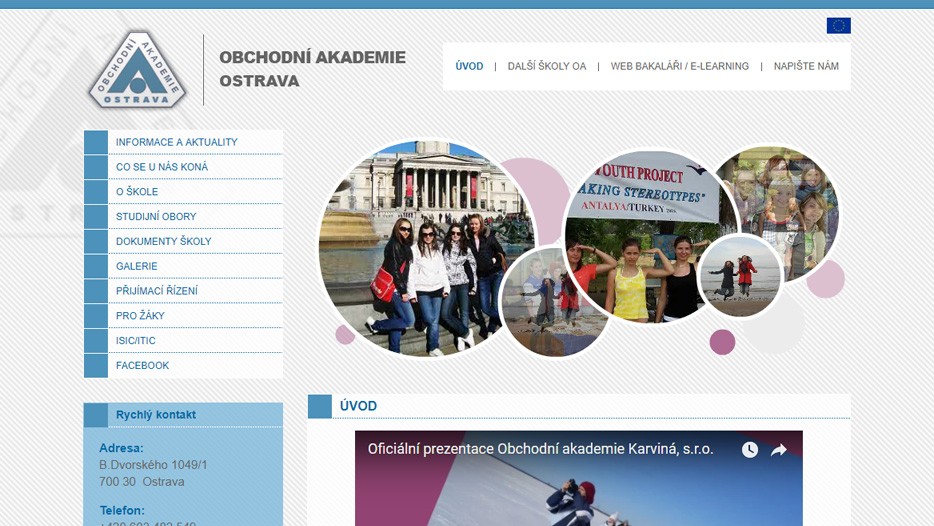The image size is (934, 526).
Task: Click the ÚVOD section heading
Action: click(x=358, y=406)
